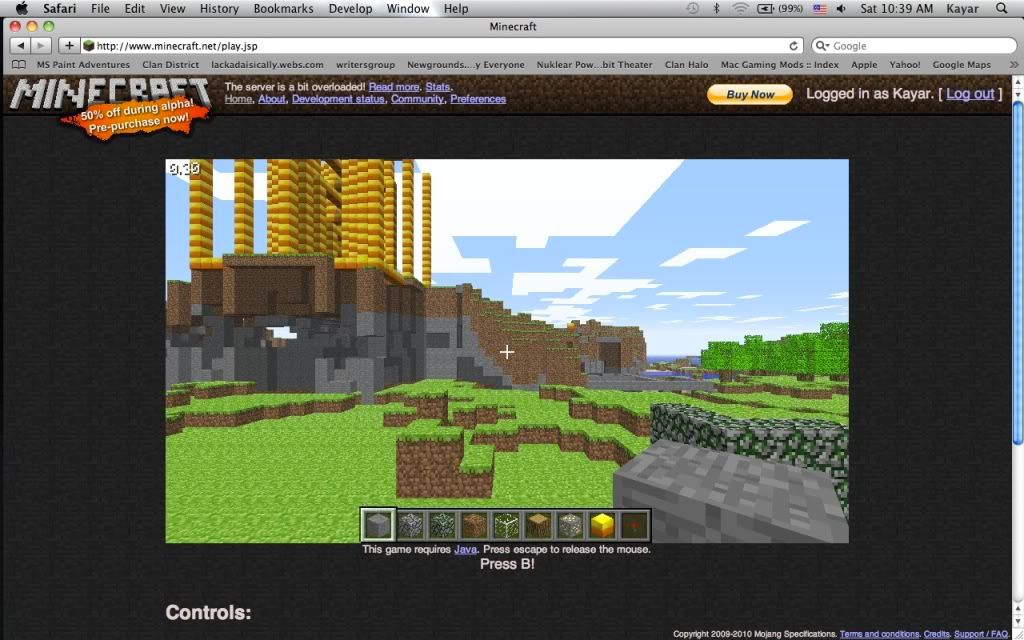Open the Development status link

[x=338, y=99]
